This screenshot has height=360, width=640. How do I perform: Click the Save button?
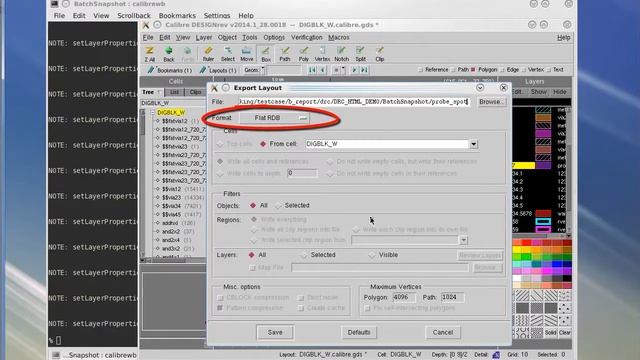[x=275, y=332]
